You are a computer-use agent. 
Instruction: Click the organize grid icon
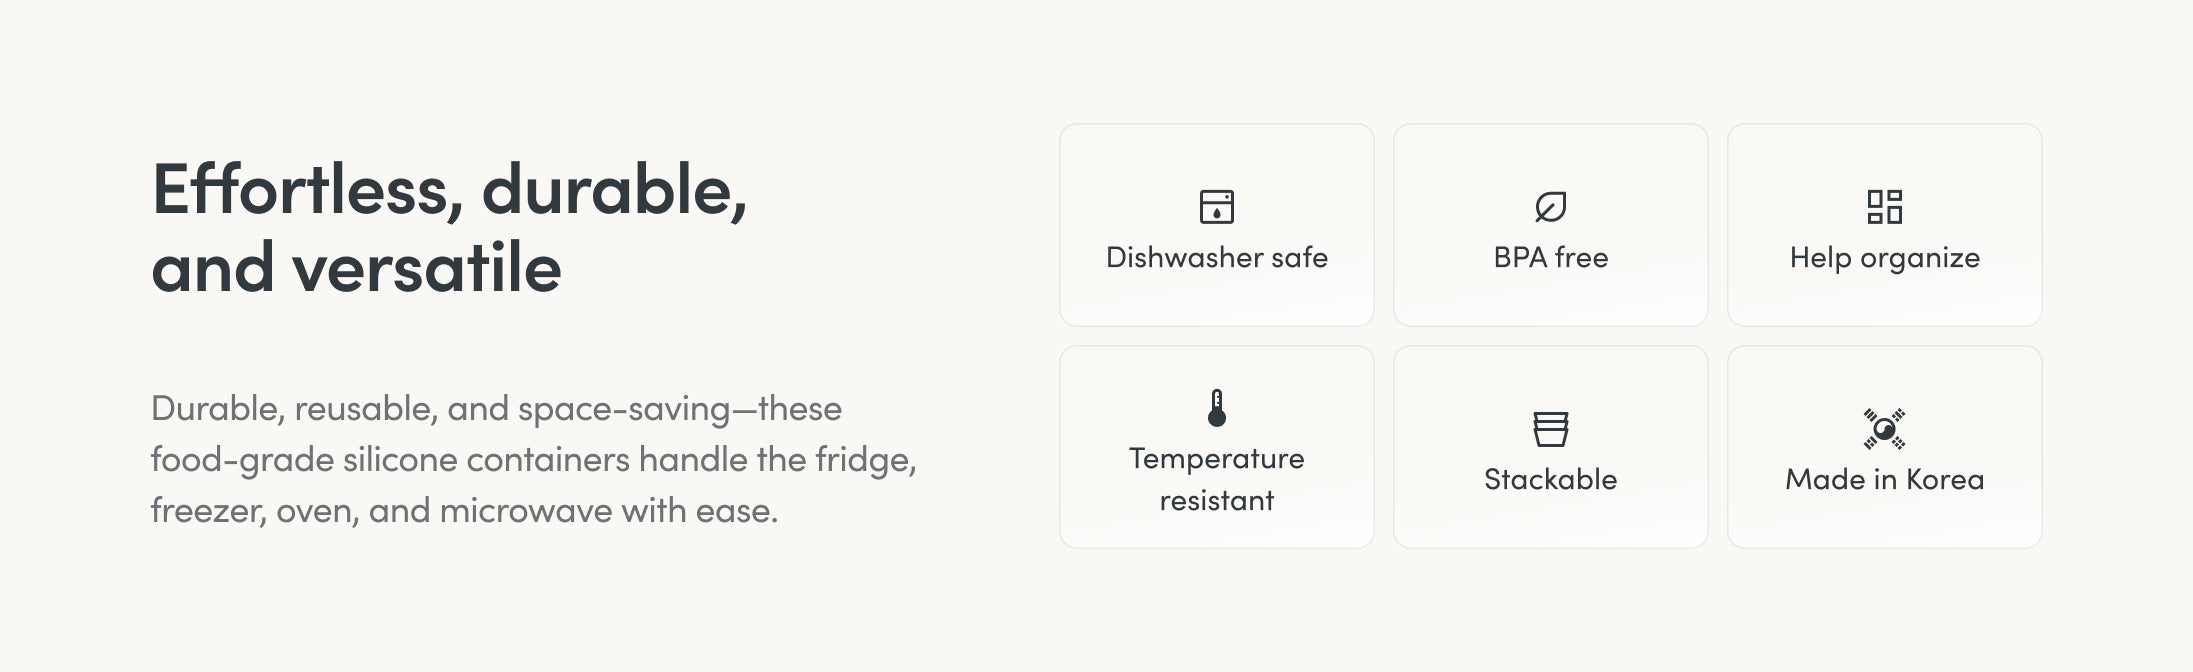(1884, 207)
